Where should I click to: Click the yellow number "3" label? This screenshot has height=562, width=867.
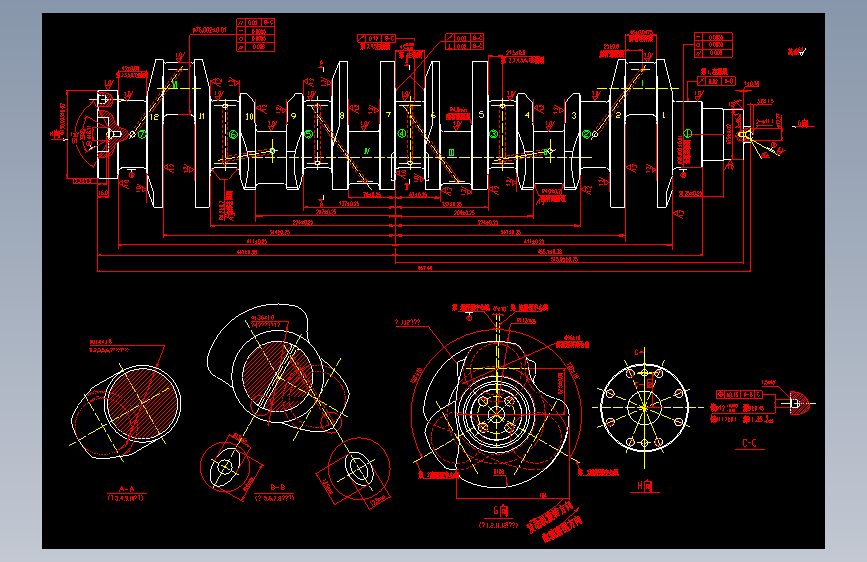pos(574,116)
